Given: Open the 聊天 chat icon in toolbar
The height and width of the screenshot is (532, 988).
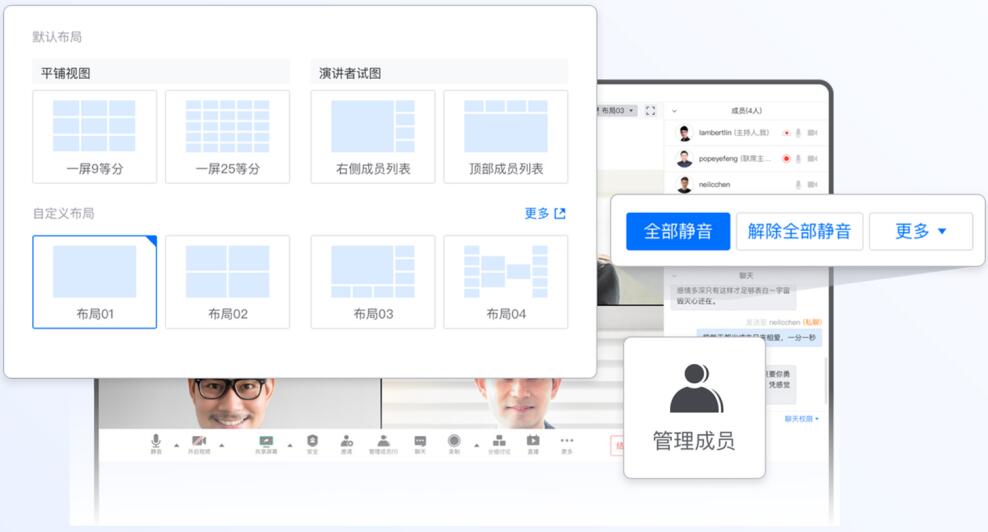Looking at the screenshot, I should 420,441.
